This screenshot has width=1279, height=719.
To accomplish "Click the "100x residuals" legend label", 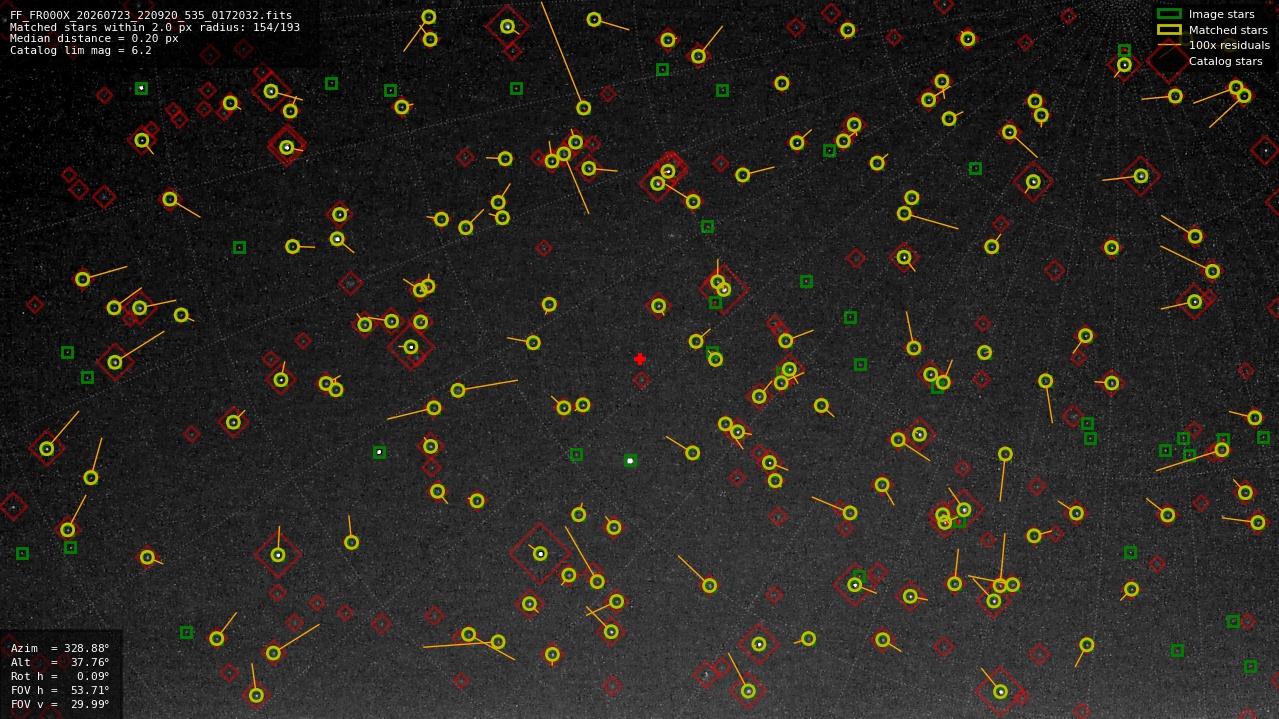I will 1229,45.
